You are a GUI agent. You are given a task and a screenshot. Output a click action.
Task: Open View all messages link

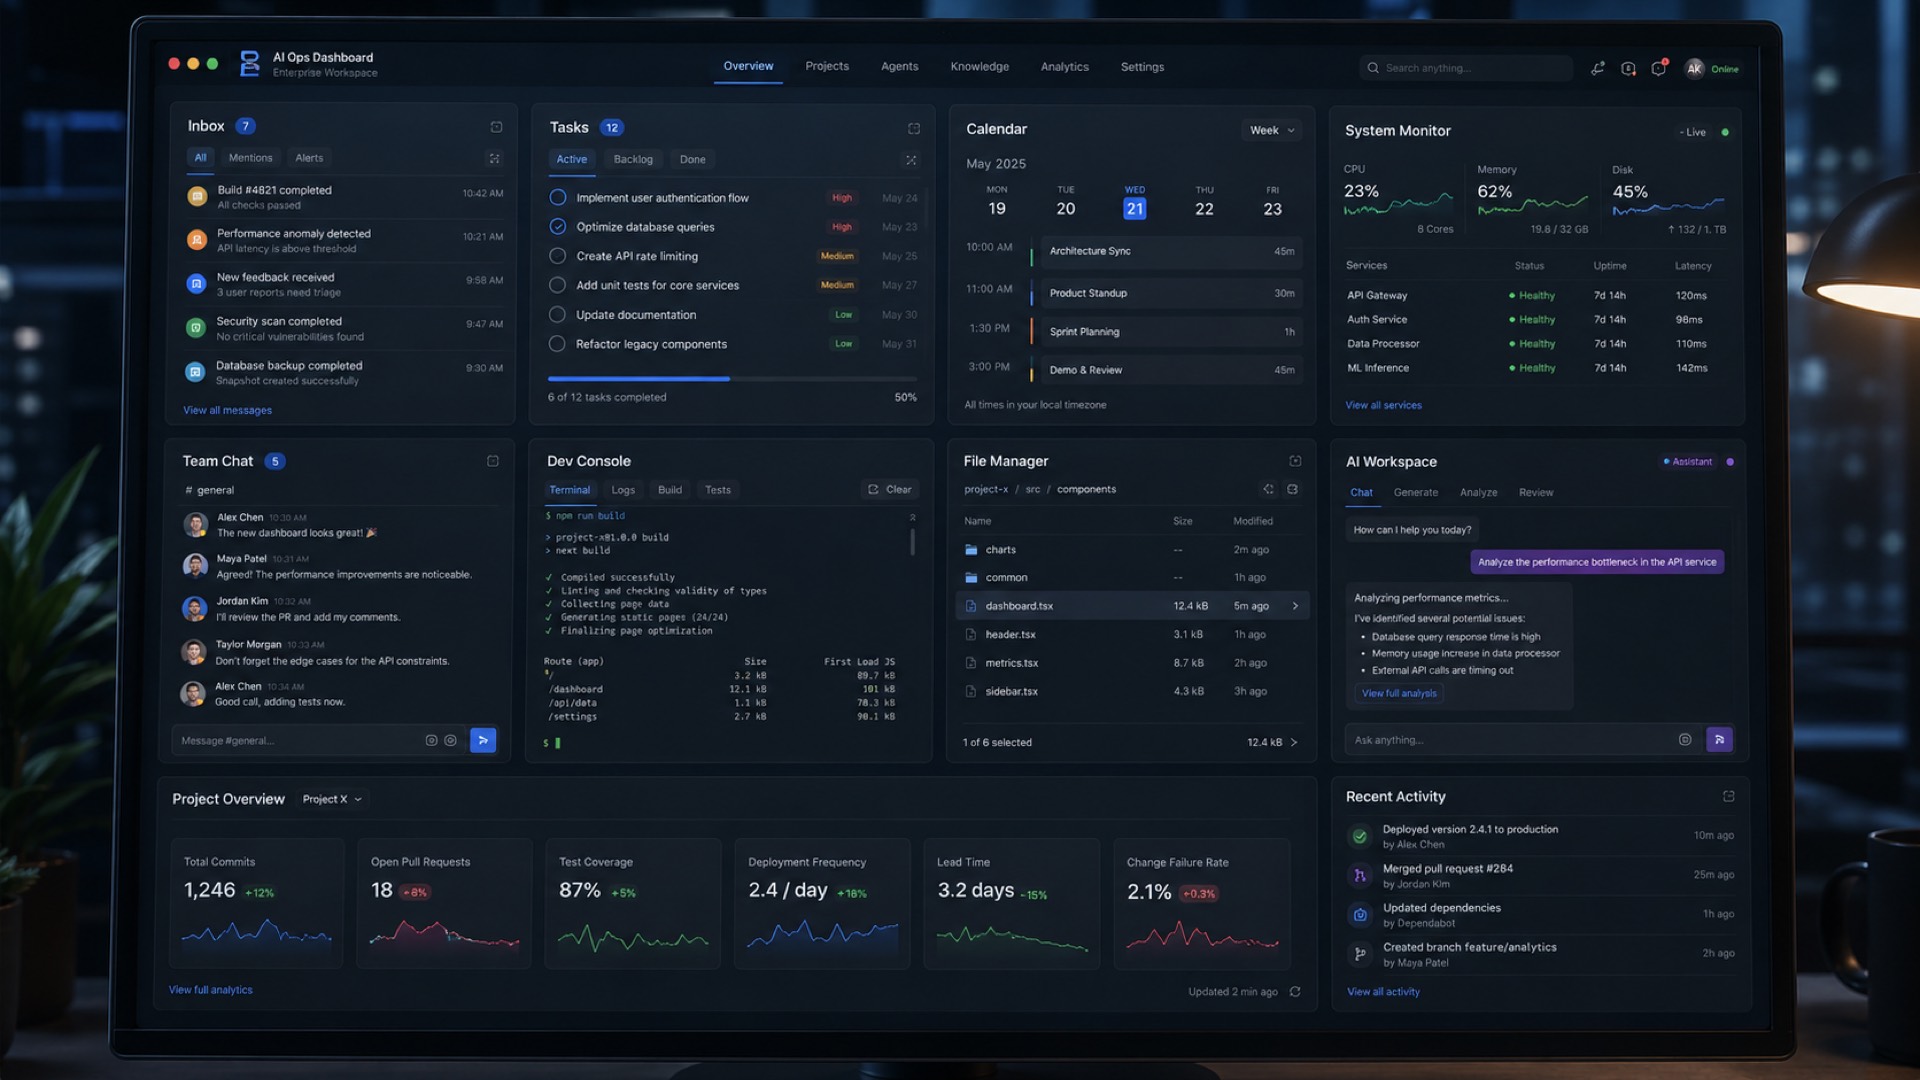tap(227, 411)
